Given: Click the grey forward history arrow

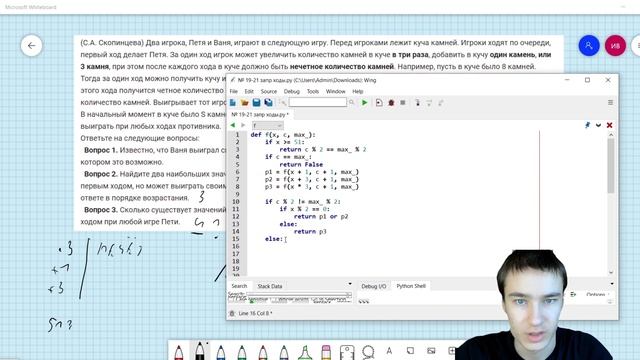Looking at the screenshot, I should [243, 125].
